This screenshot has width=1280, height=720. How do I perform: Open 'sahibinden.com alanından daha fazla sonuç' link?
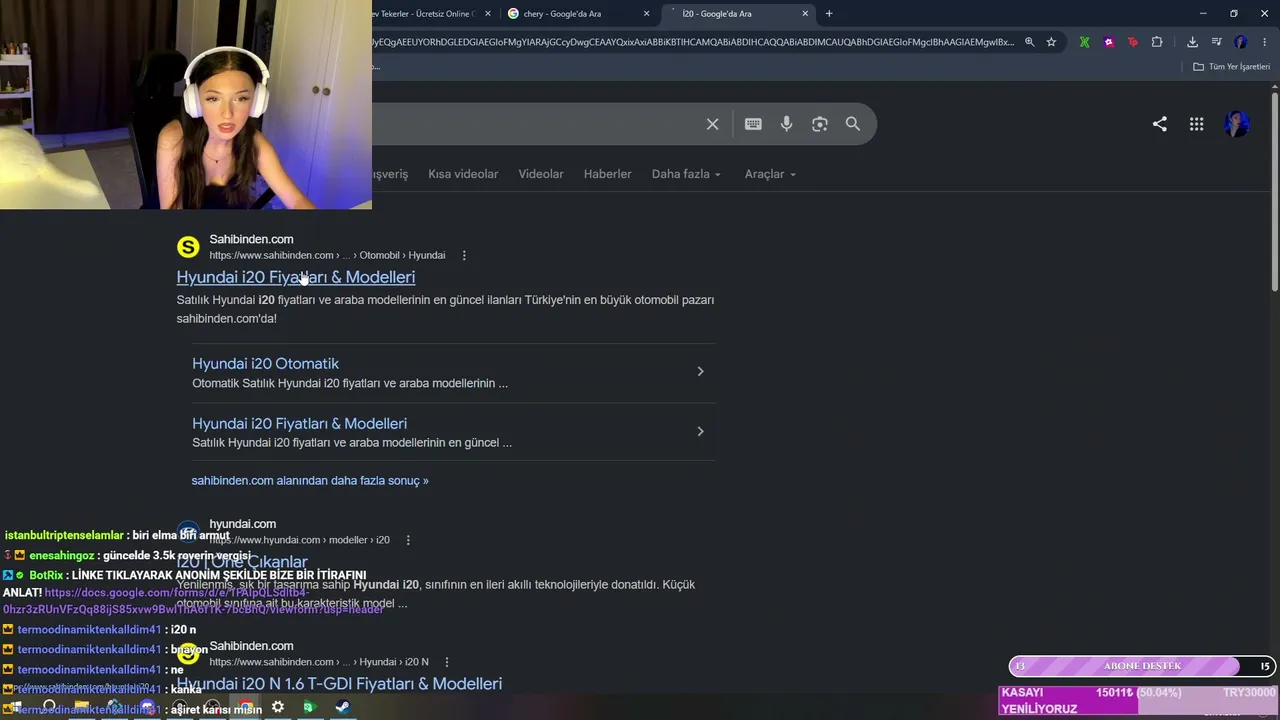[310, 481]
